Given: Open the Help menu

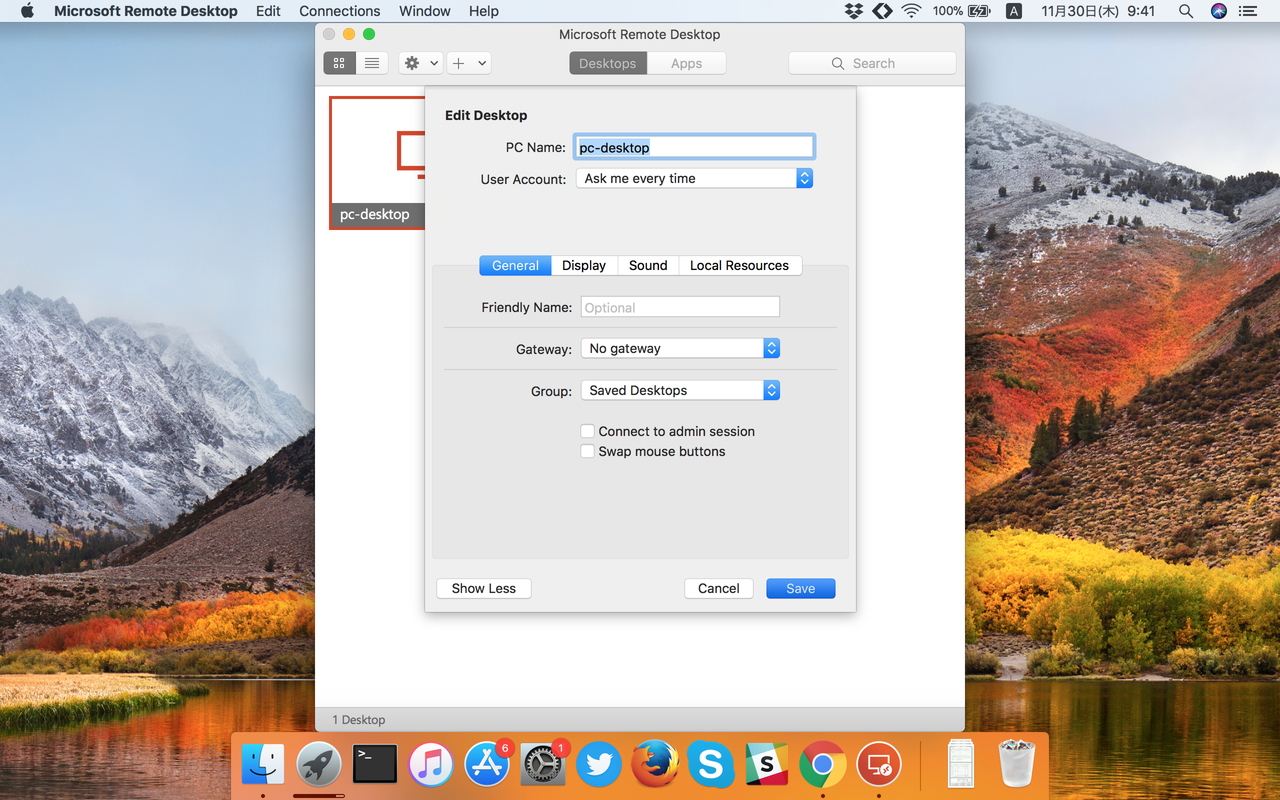Looking at the screenshot, I should pos(484,11).
